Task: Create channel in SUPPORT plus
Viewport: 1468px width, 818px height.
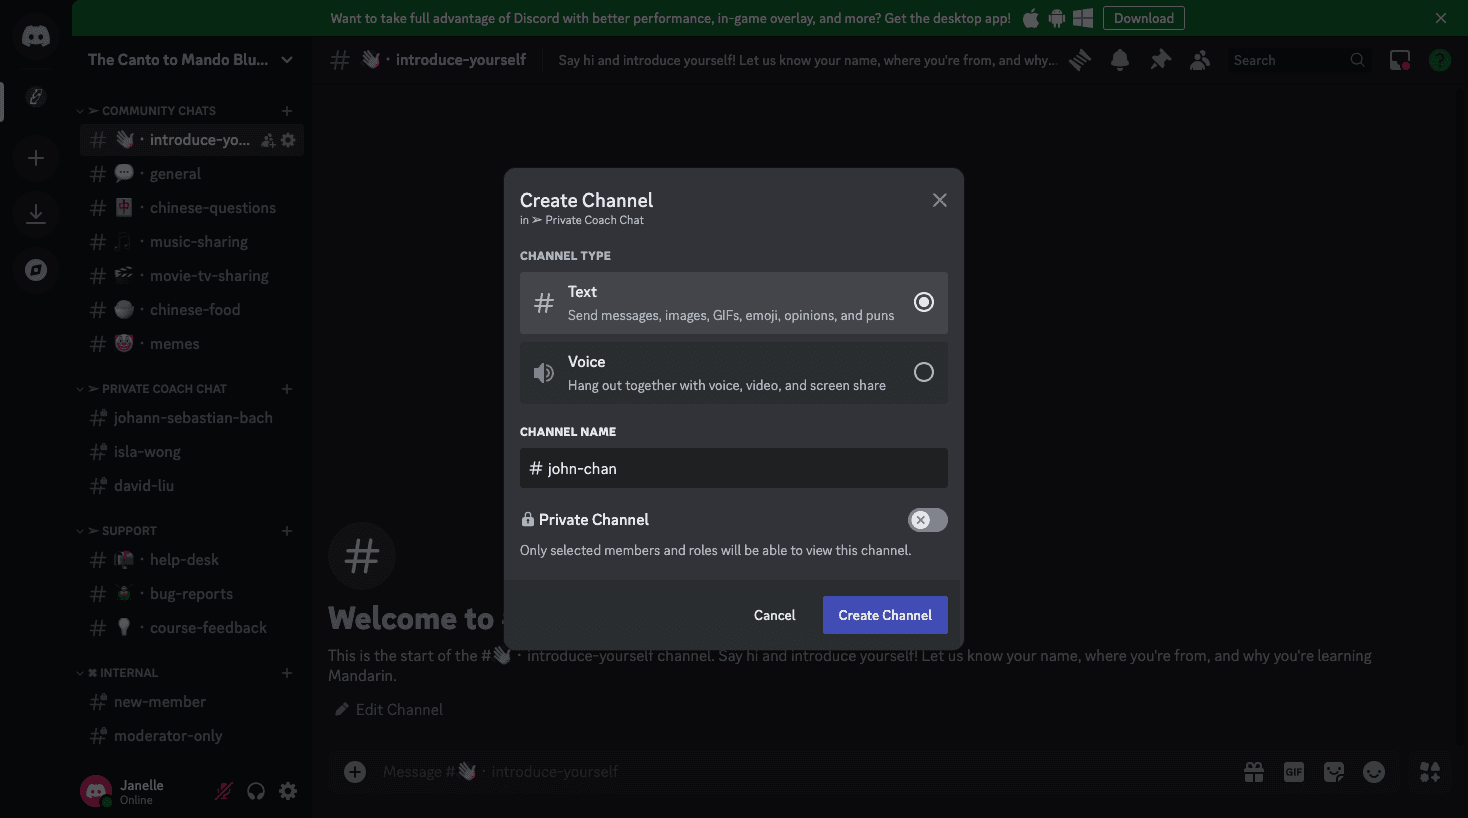Action: pyautogui.click(x=287, y=531)
